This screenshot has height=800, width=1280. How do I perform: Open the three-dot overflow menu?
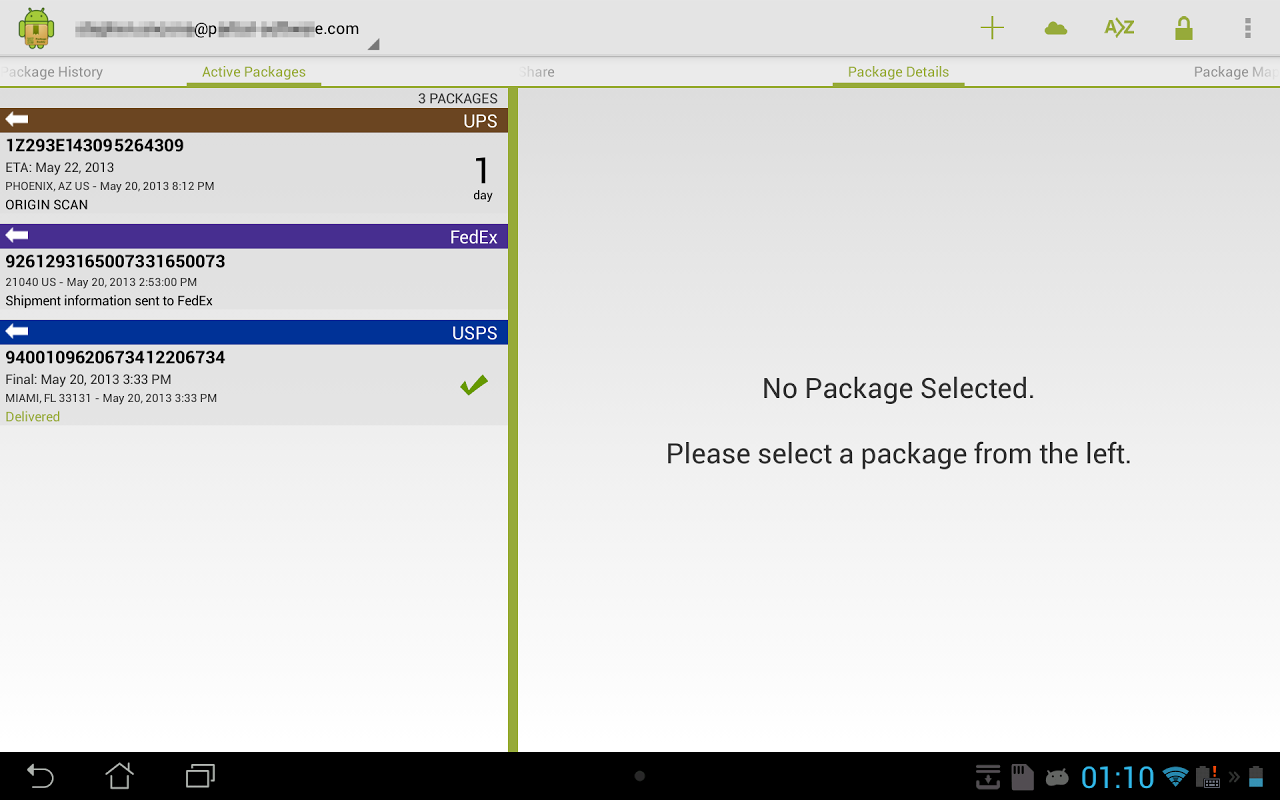pos(1247,28)
